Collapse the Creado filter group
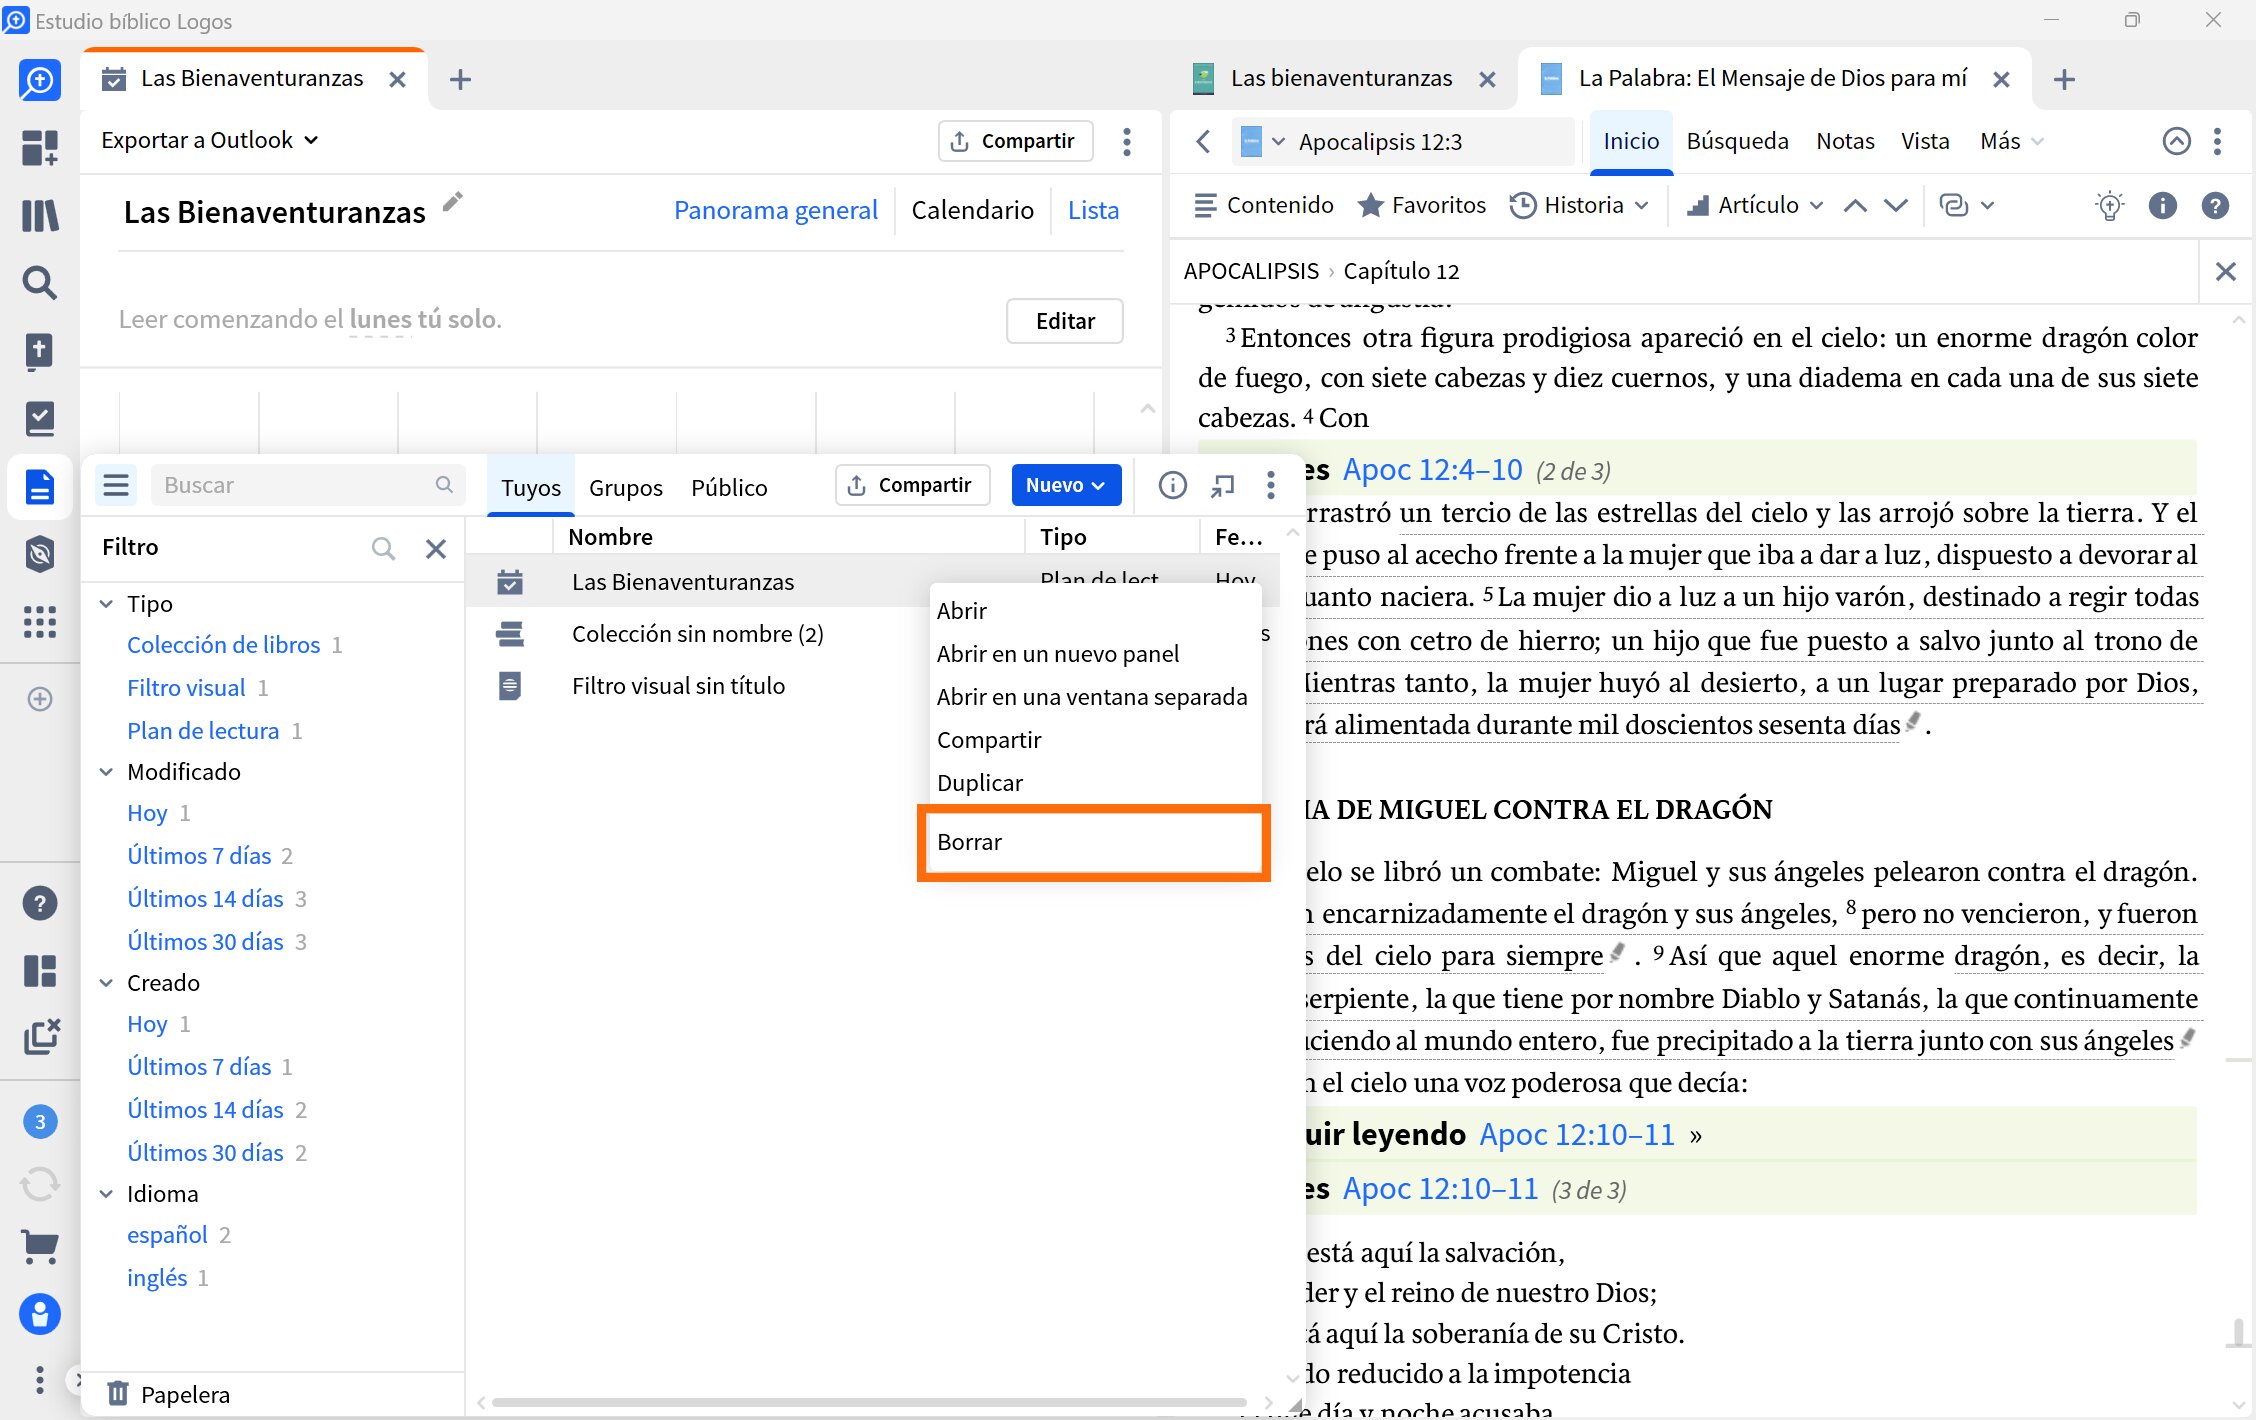 point(106,983)
